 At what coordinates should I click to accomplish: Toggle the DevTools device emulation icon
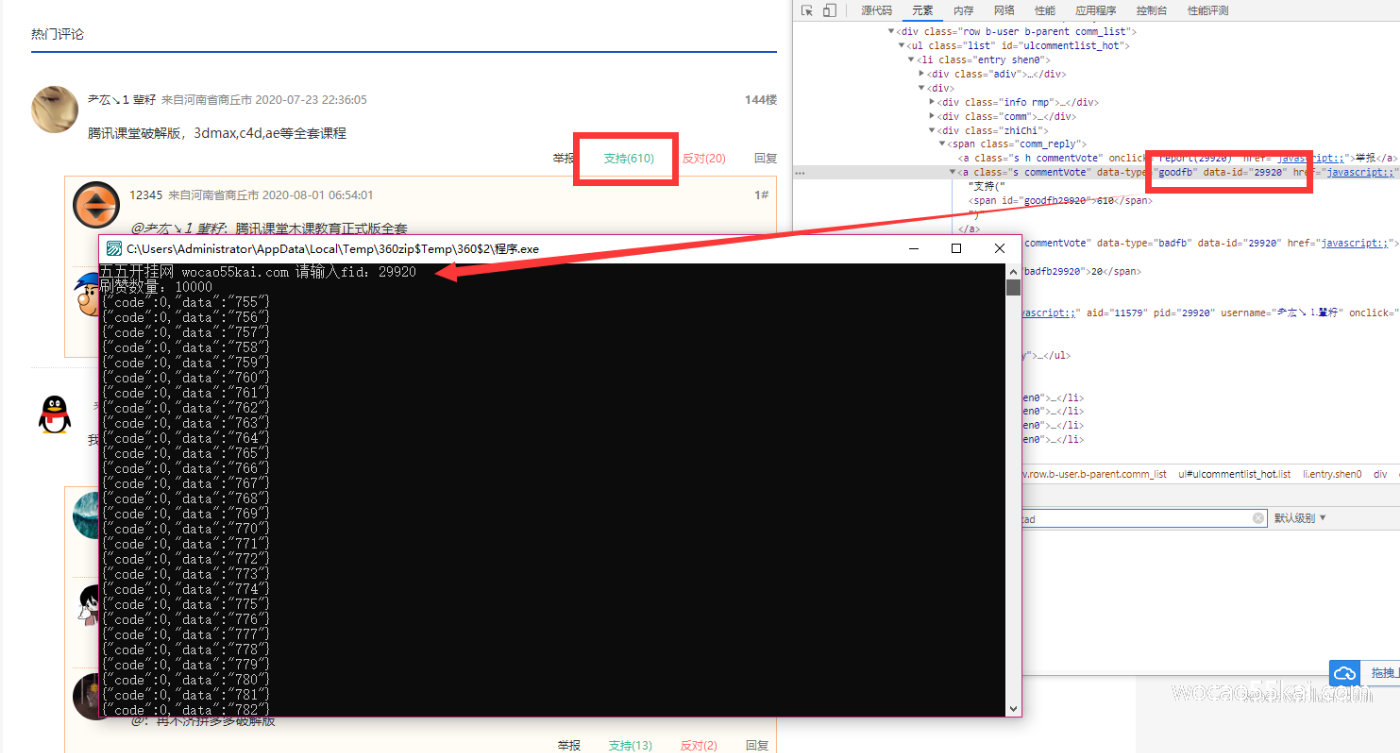pyautogui.click(x=829, y=10)
